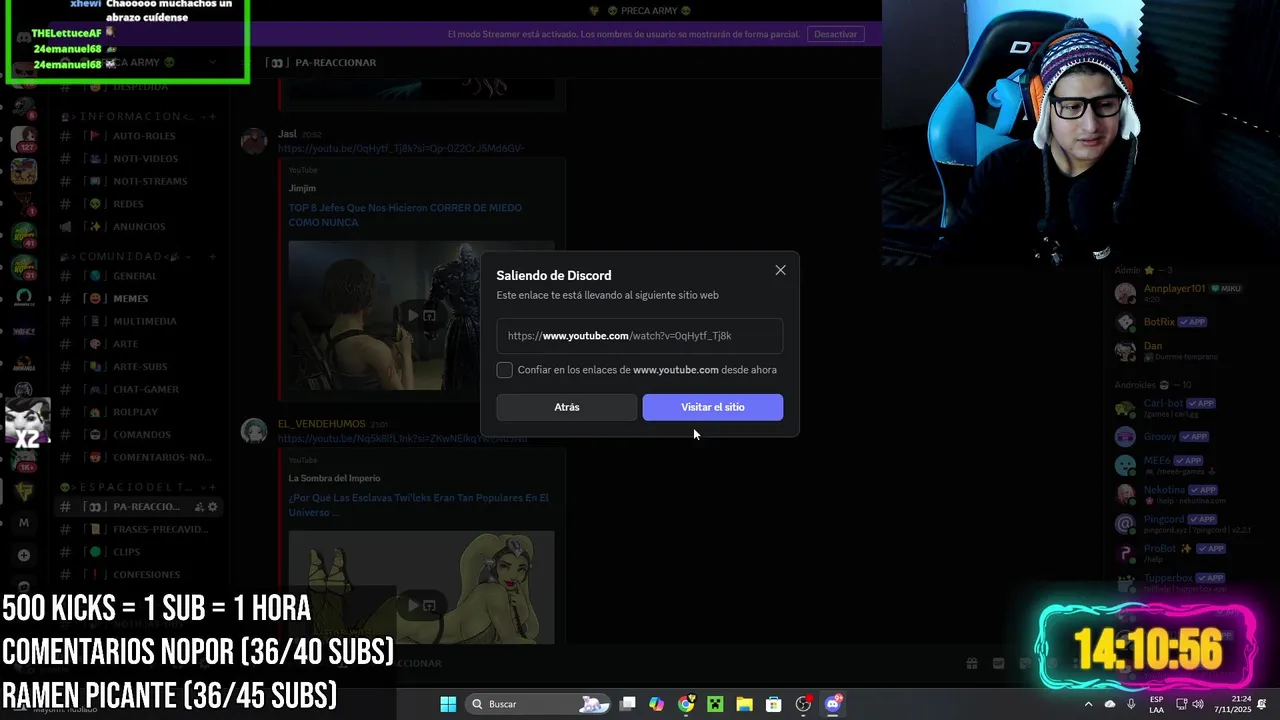Image resolution: width=1280 pixels, height=720 pixels.
Task: Open the PA-REACCIO... channel settings gear
Action: point(212,507)
